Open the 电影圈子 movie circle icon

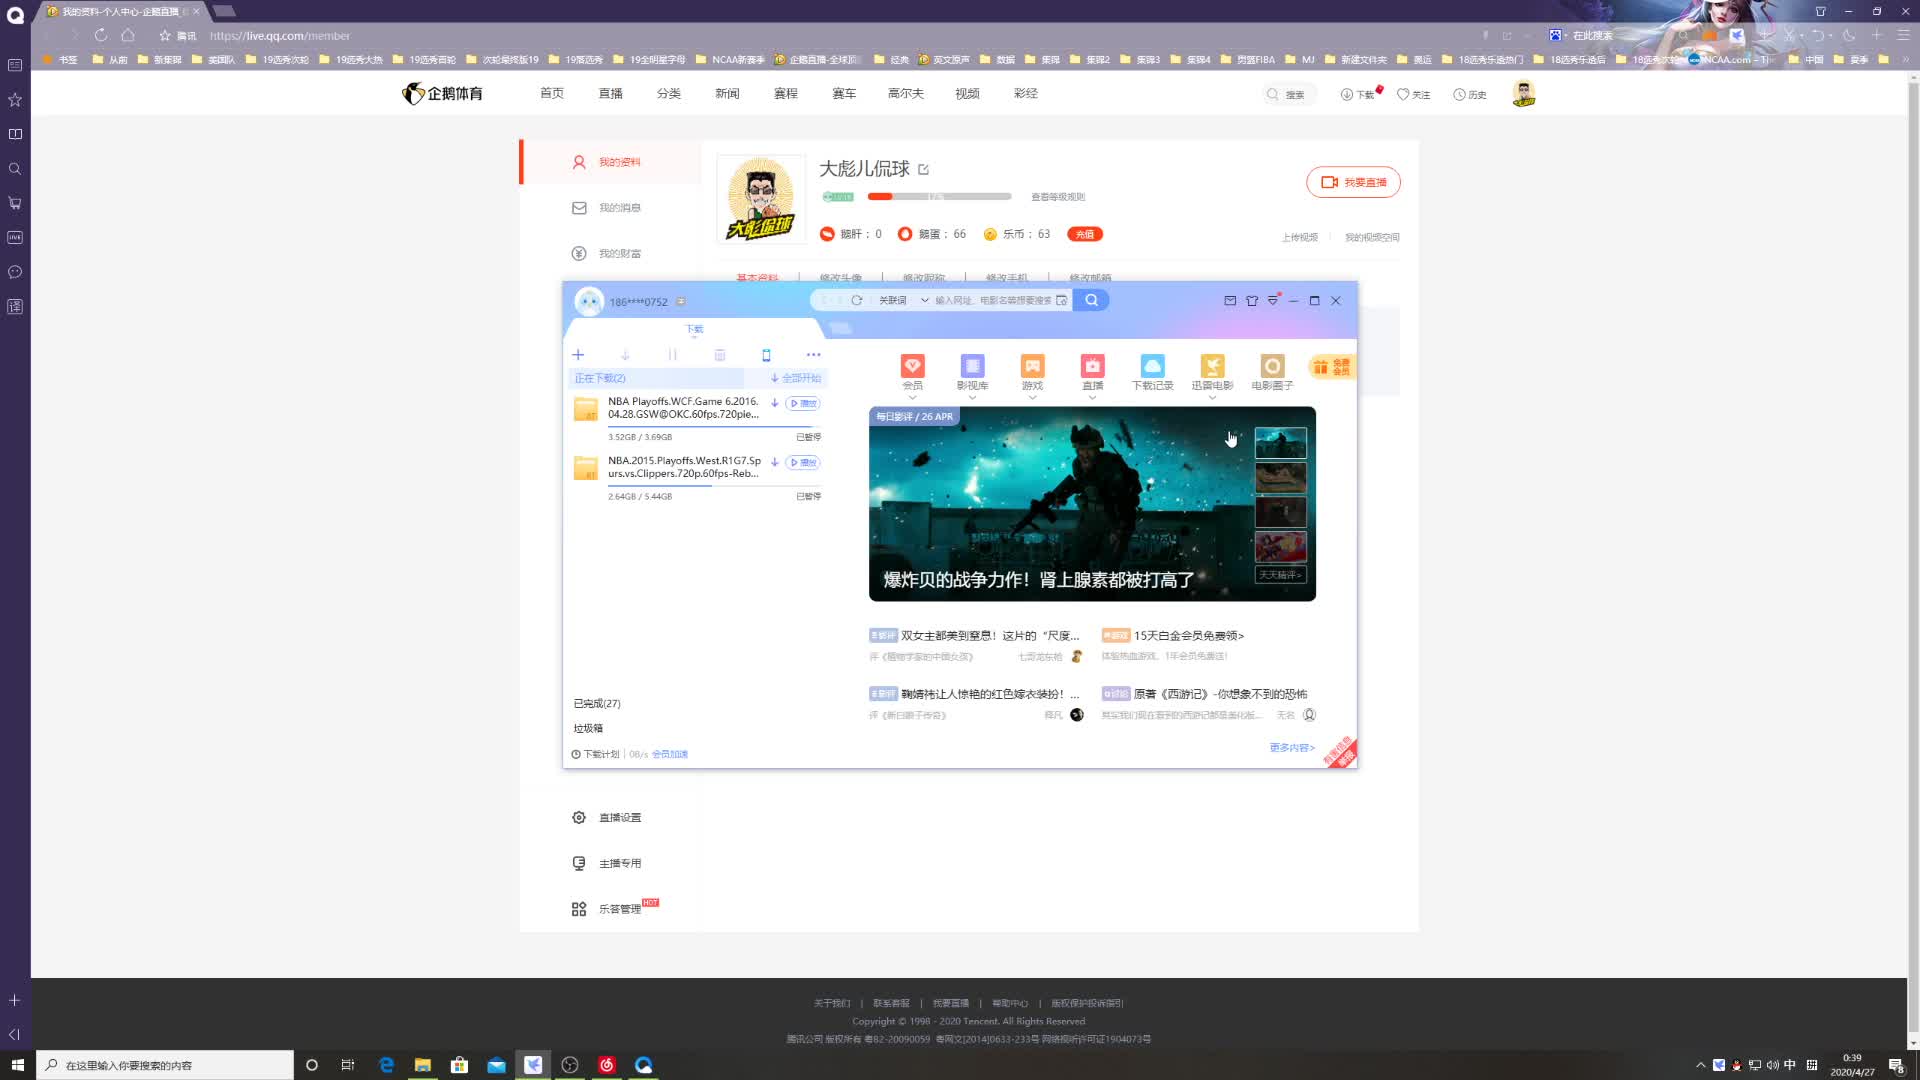1272,367
